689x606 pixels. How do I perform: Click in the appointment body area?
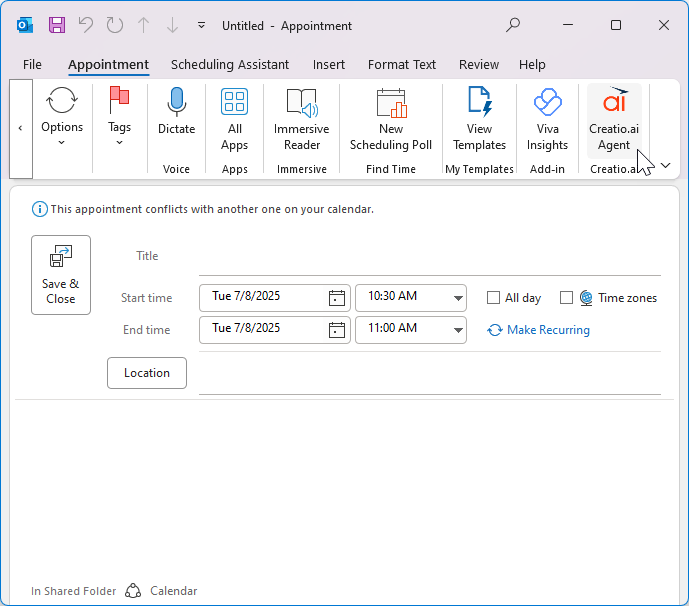[344, 488]
